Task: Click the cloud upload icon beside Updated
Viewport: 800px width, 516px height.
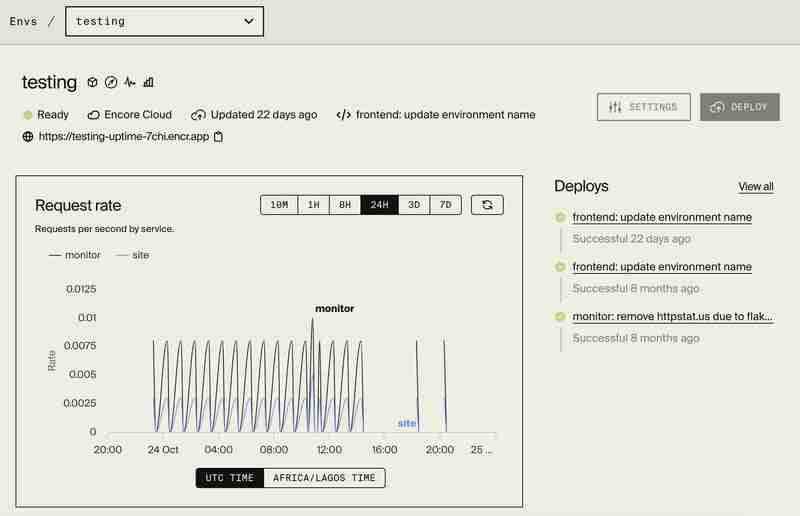Action: (198, 115)
